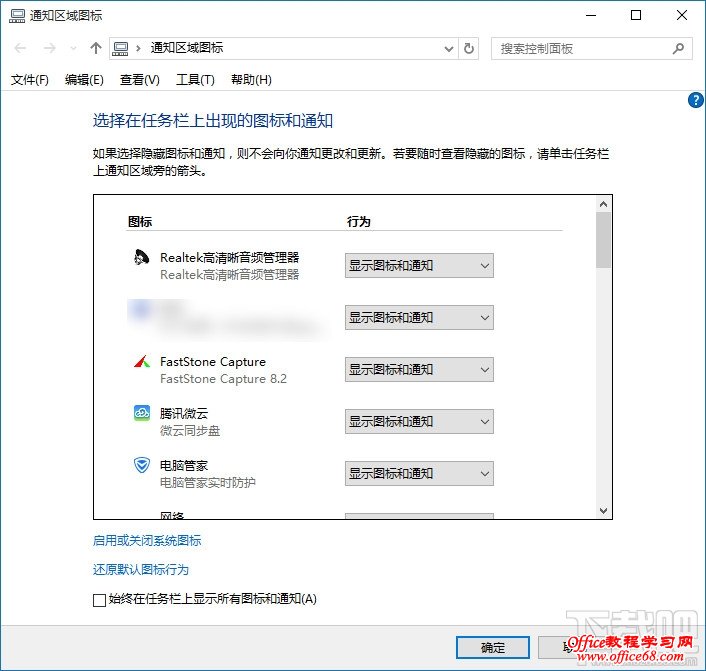Open recent locations dropdown arrow

coord(73,49)
